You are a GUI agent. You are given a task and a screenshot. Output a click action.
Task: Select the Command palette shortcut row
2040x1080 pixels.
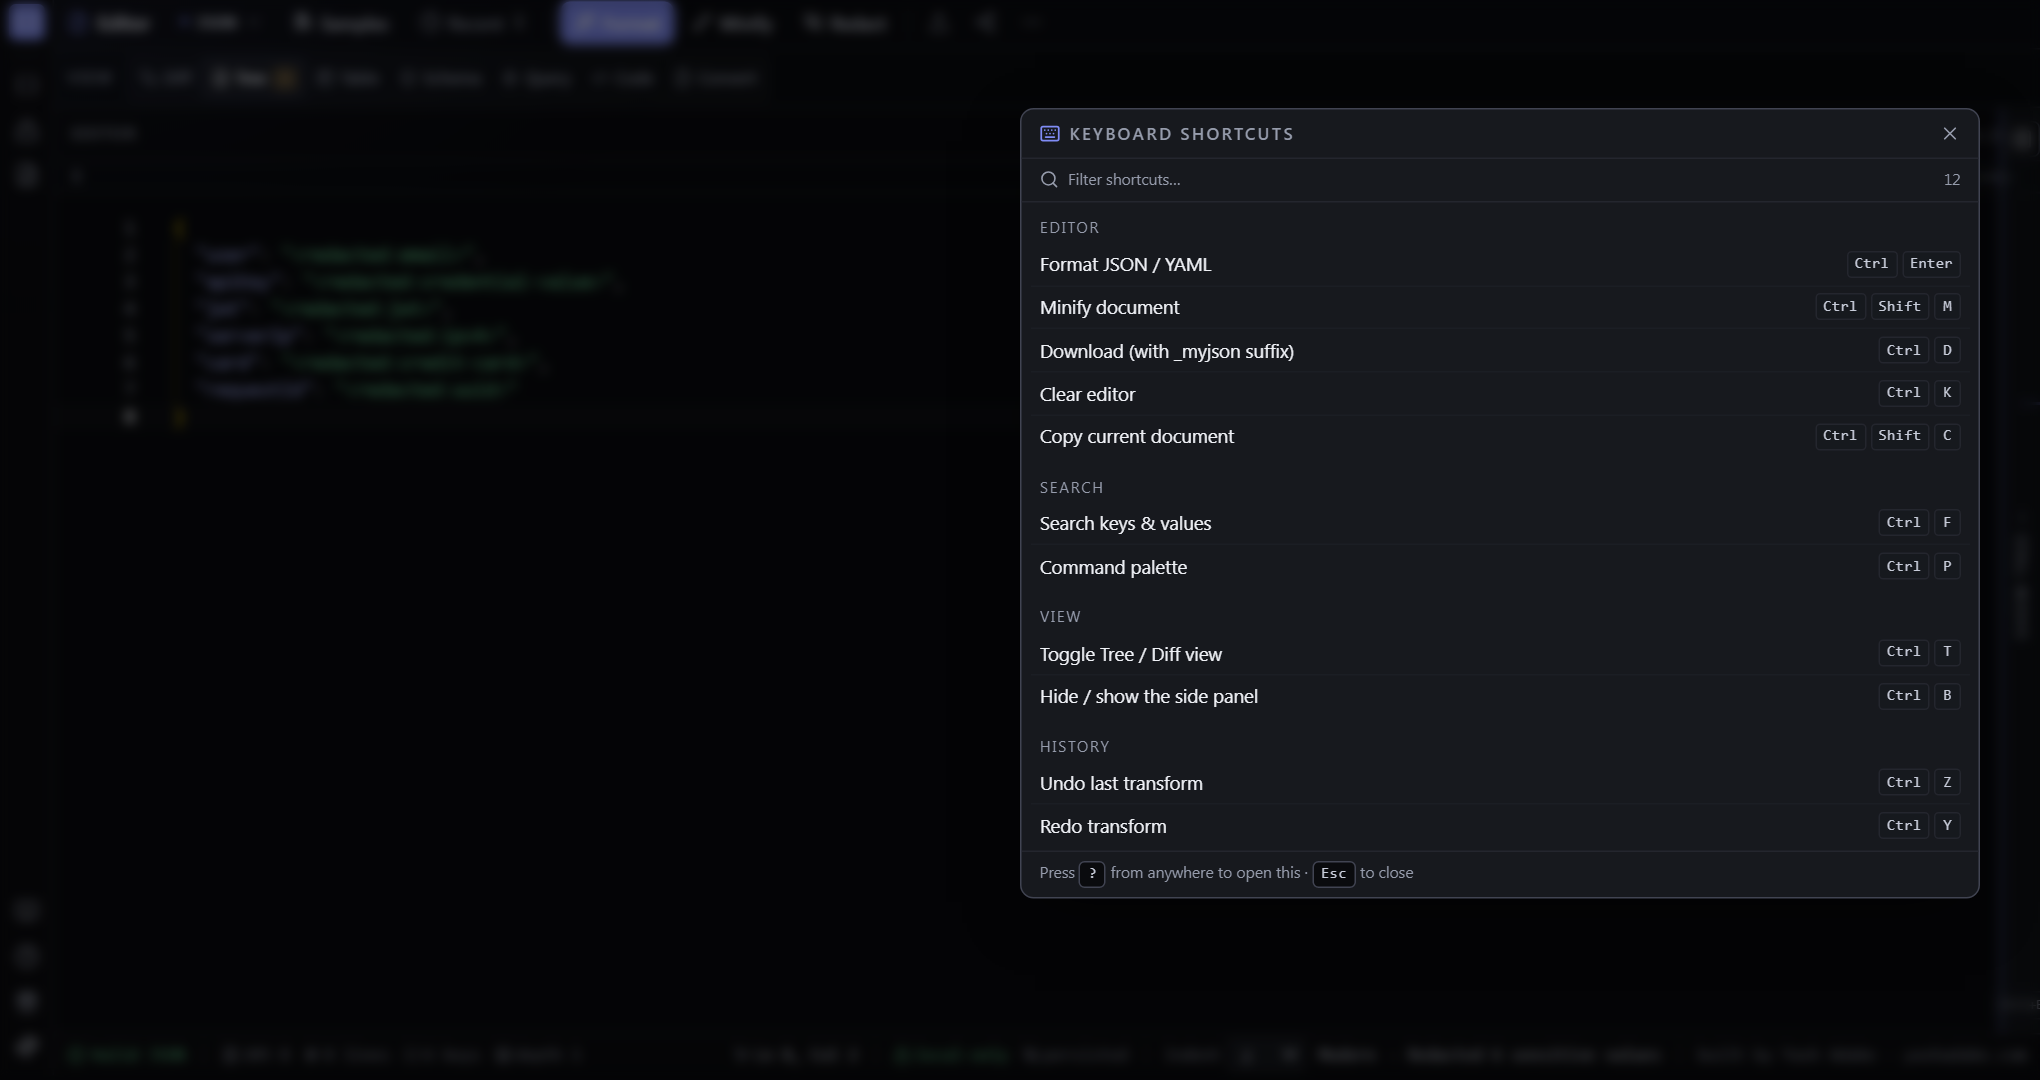[x=1499, y=567]
